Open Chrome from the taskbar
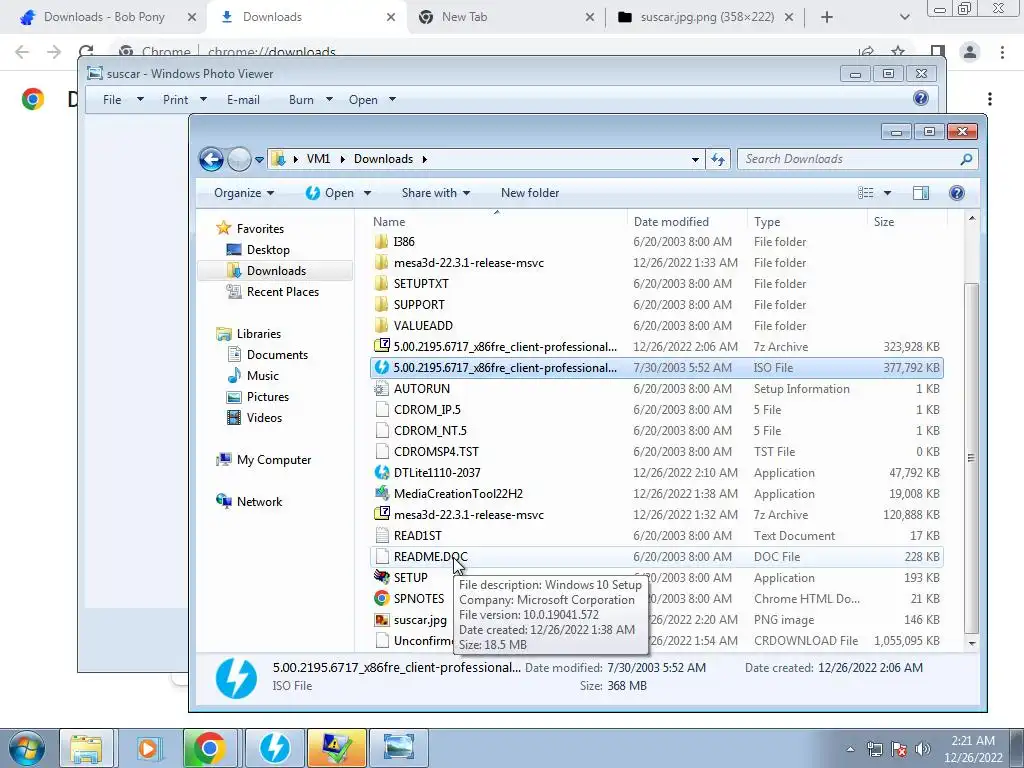1024x768 pixels. click(209, 748)
